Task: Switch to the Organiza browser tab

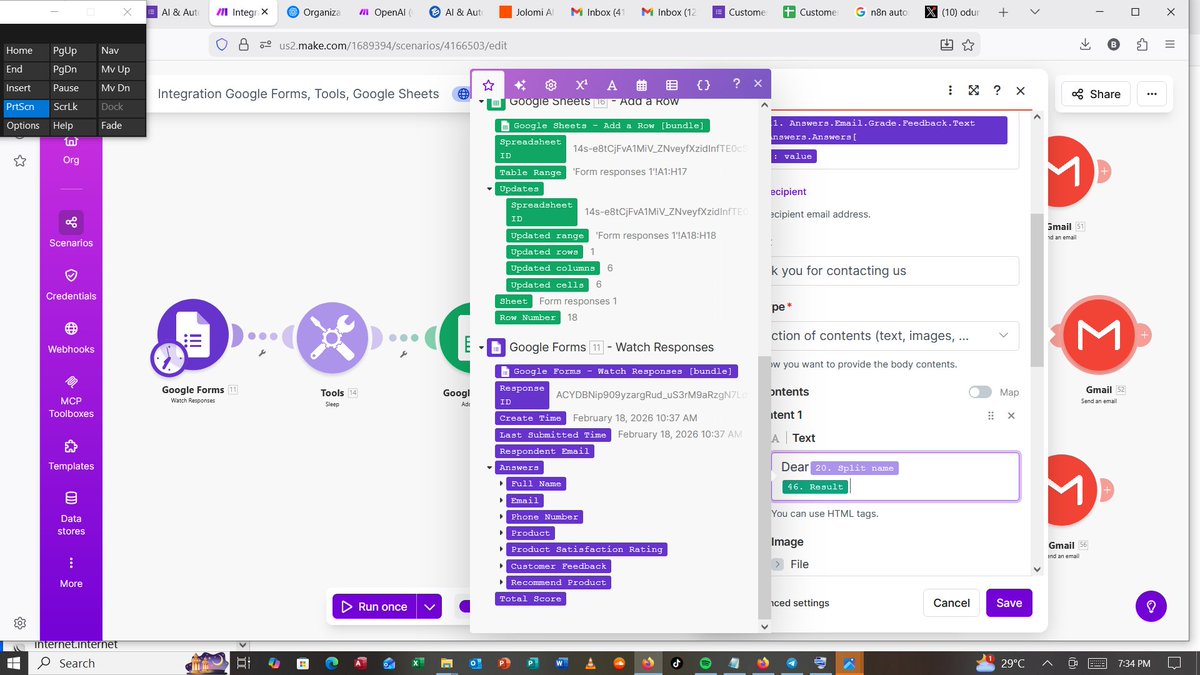Action: tap(313, 12)
